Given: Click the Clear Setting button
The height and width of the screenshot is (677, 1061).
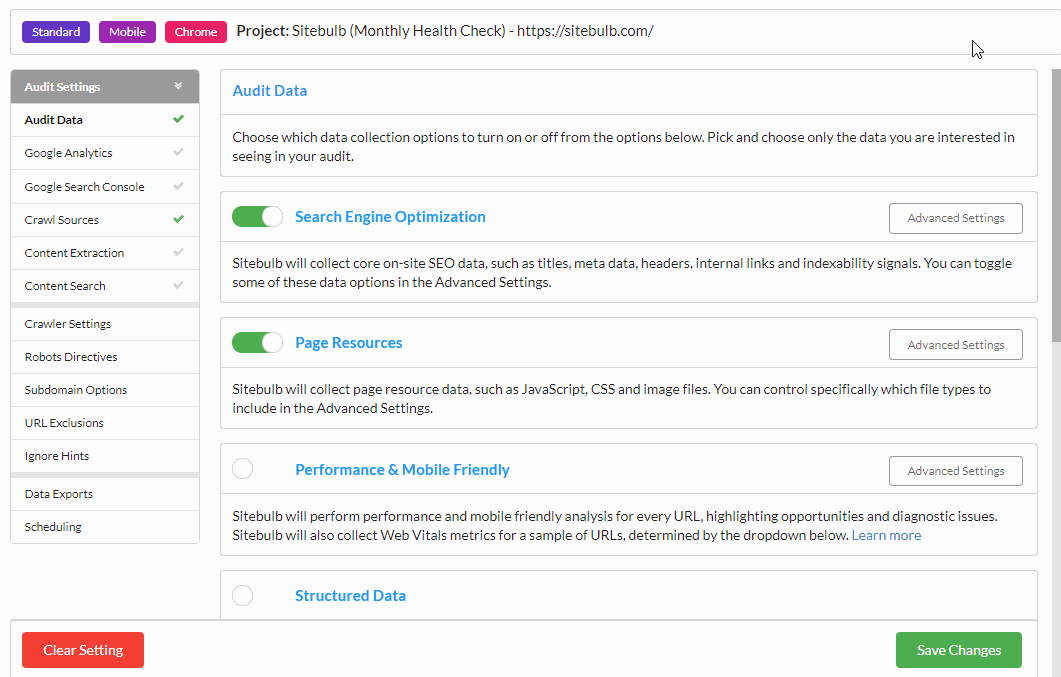Looking at the screenshot, I should pos(83,650).
